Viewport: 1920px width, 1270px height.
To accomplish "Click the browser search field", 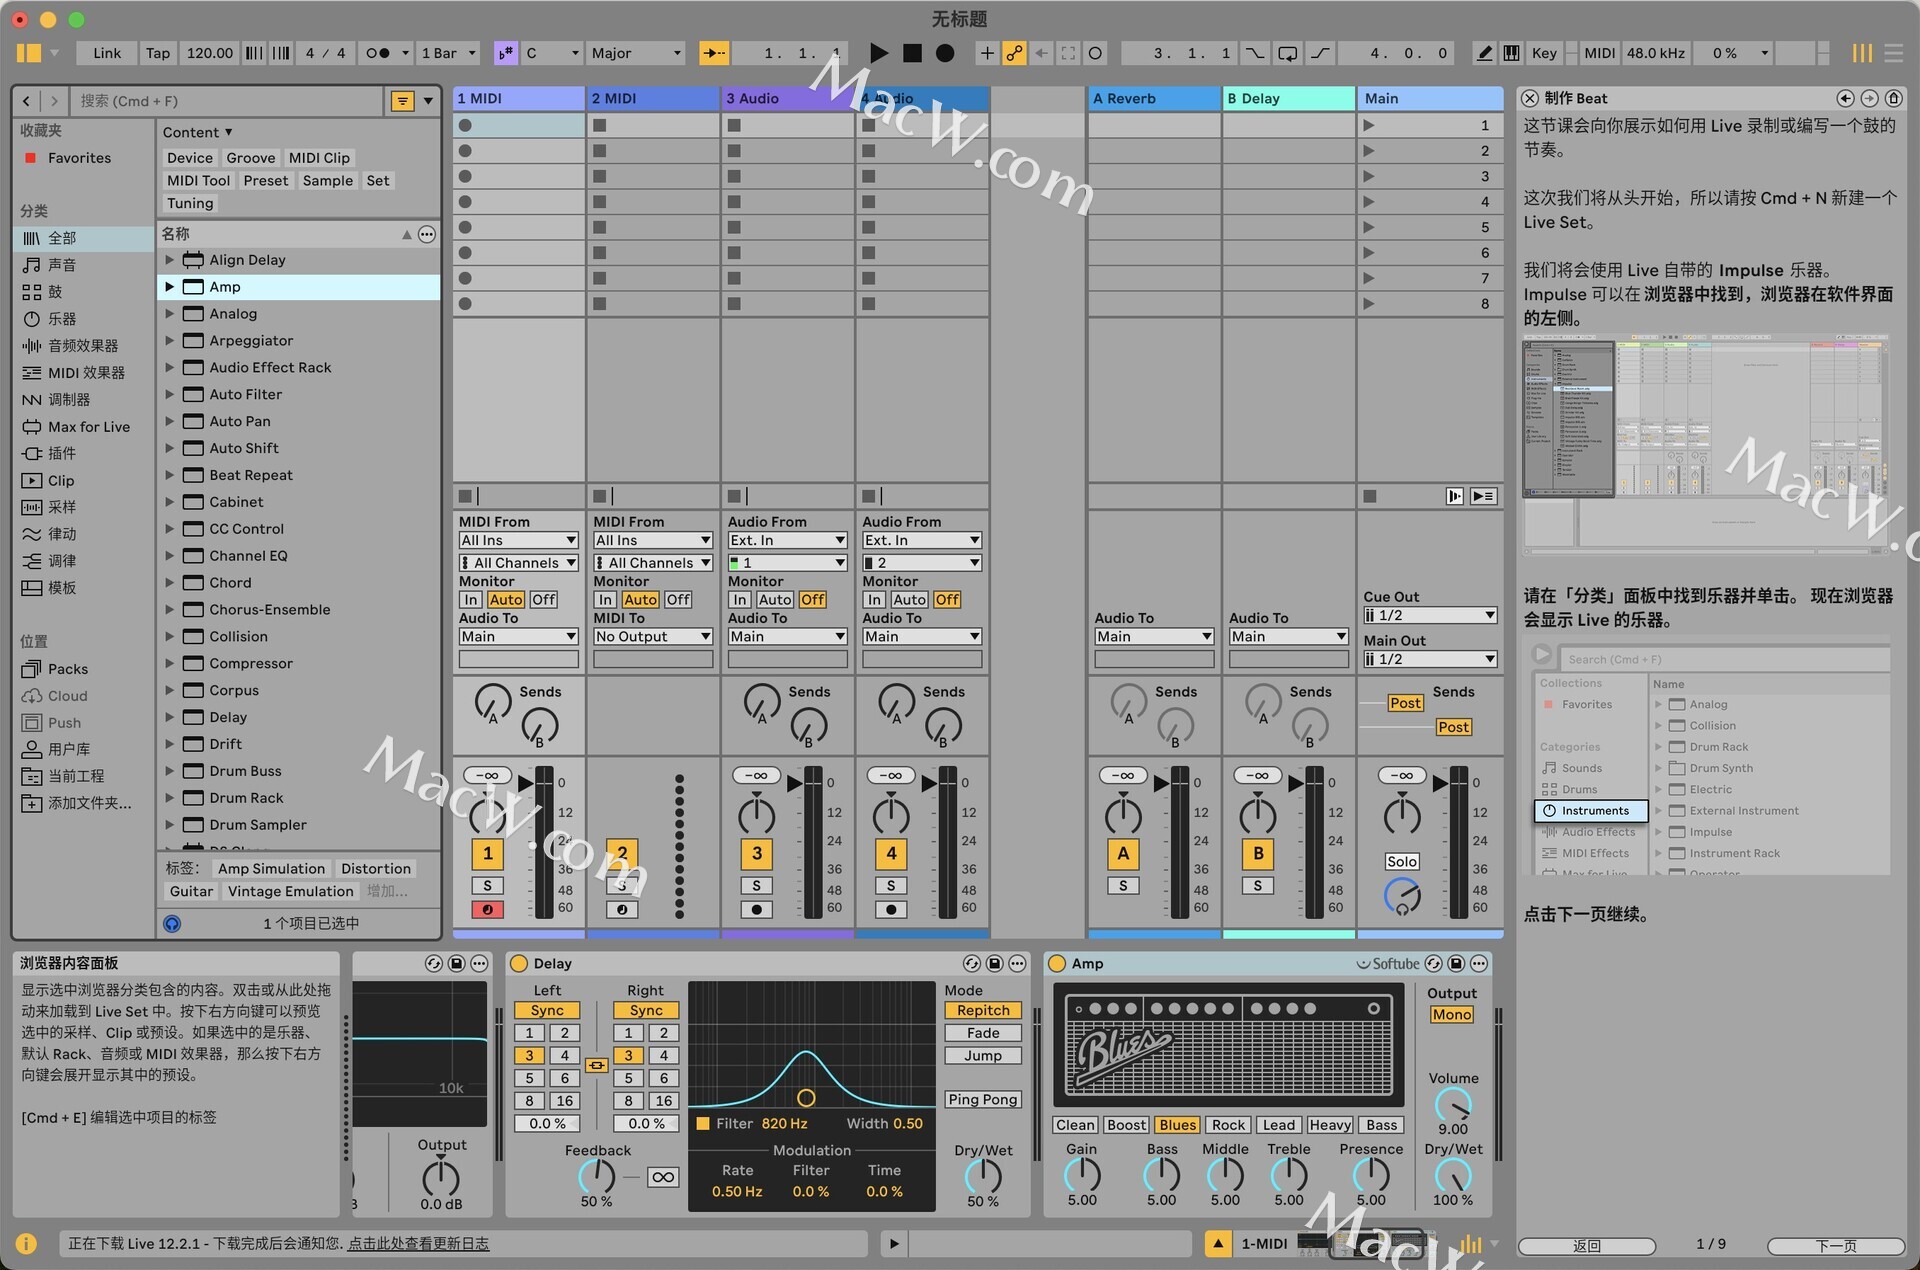I will coord(228,101).
